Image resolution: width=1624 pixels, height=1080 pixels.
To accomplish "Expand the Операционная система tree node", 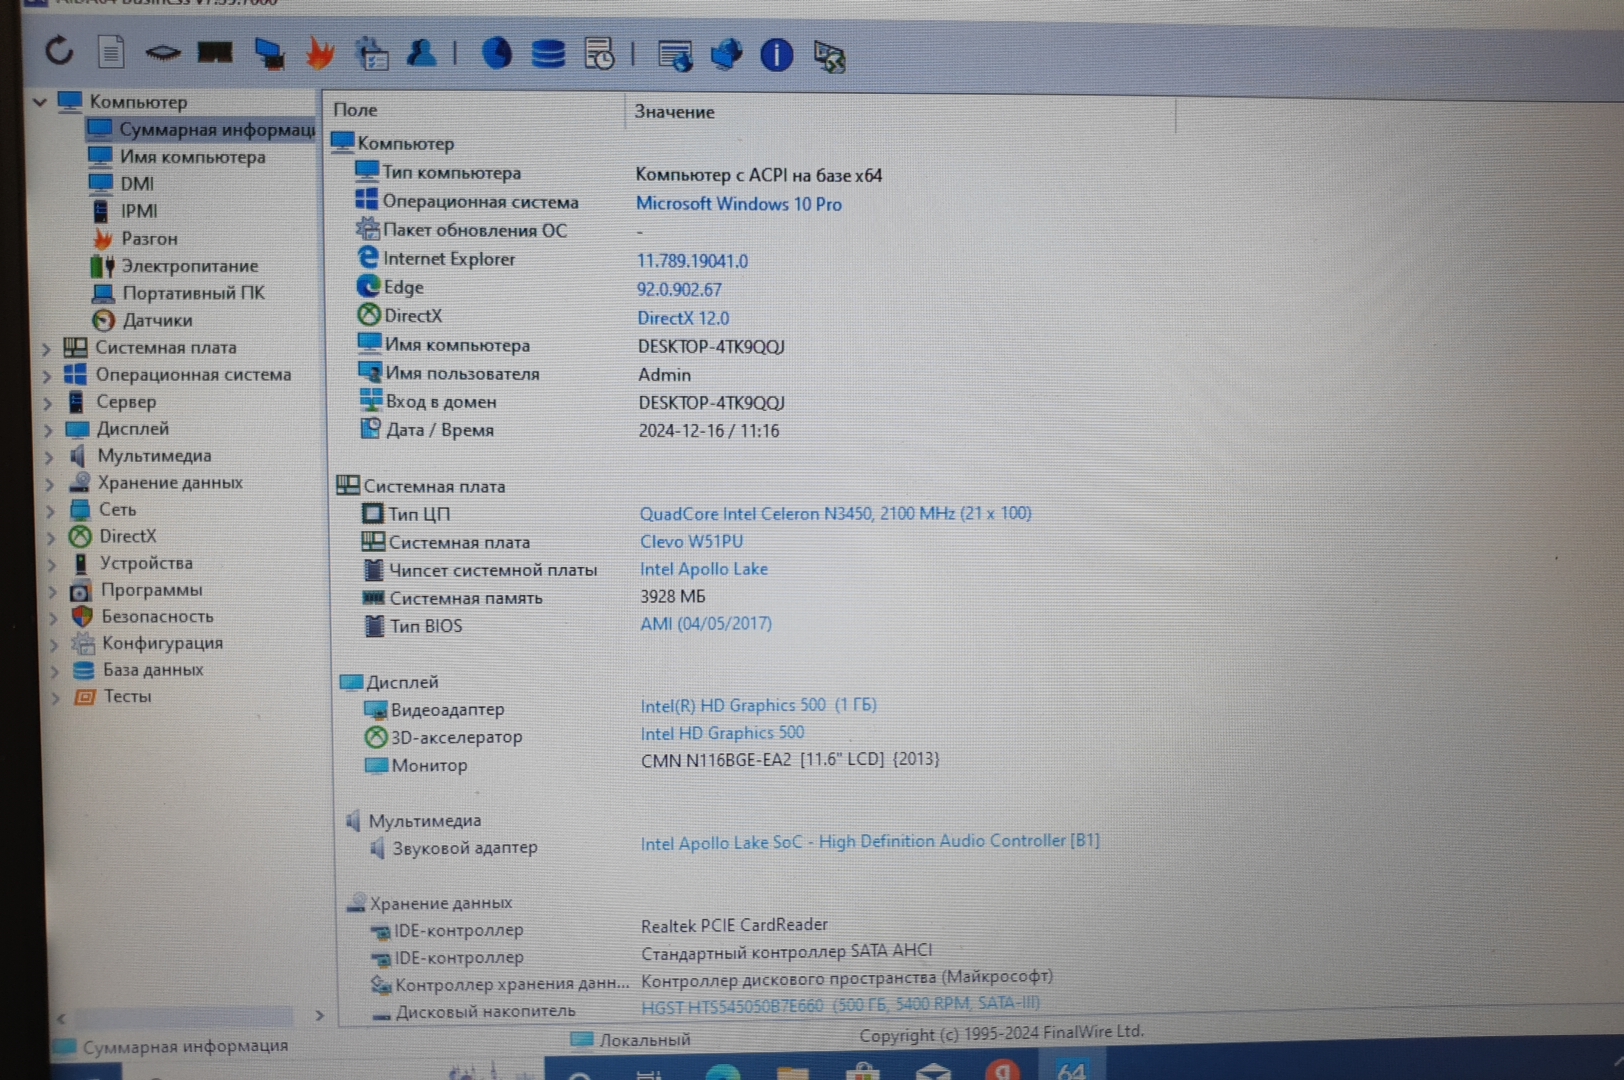I will point(47,376).
